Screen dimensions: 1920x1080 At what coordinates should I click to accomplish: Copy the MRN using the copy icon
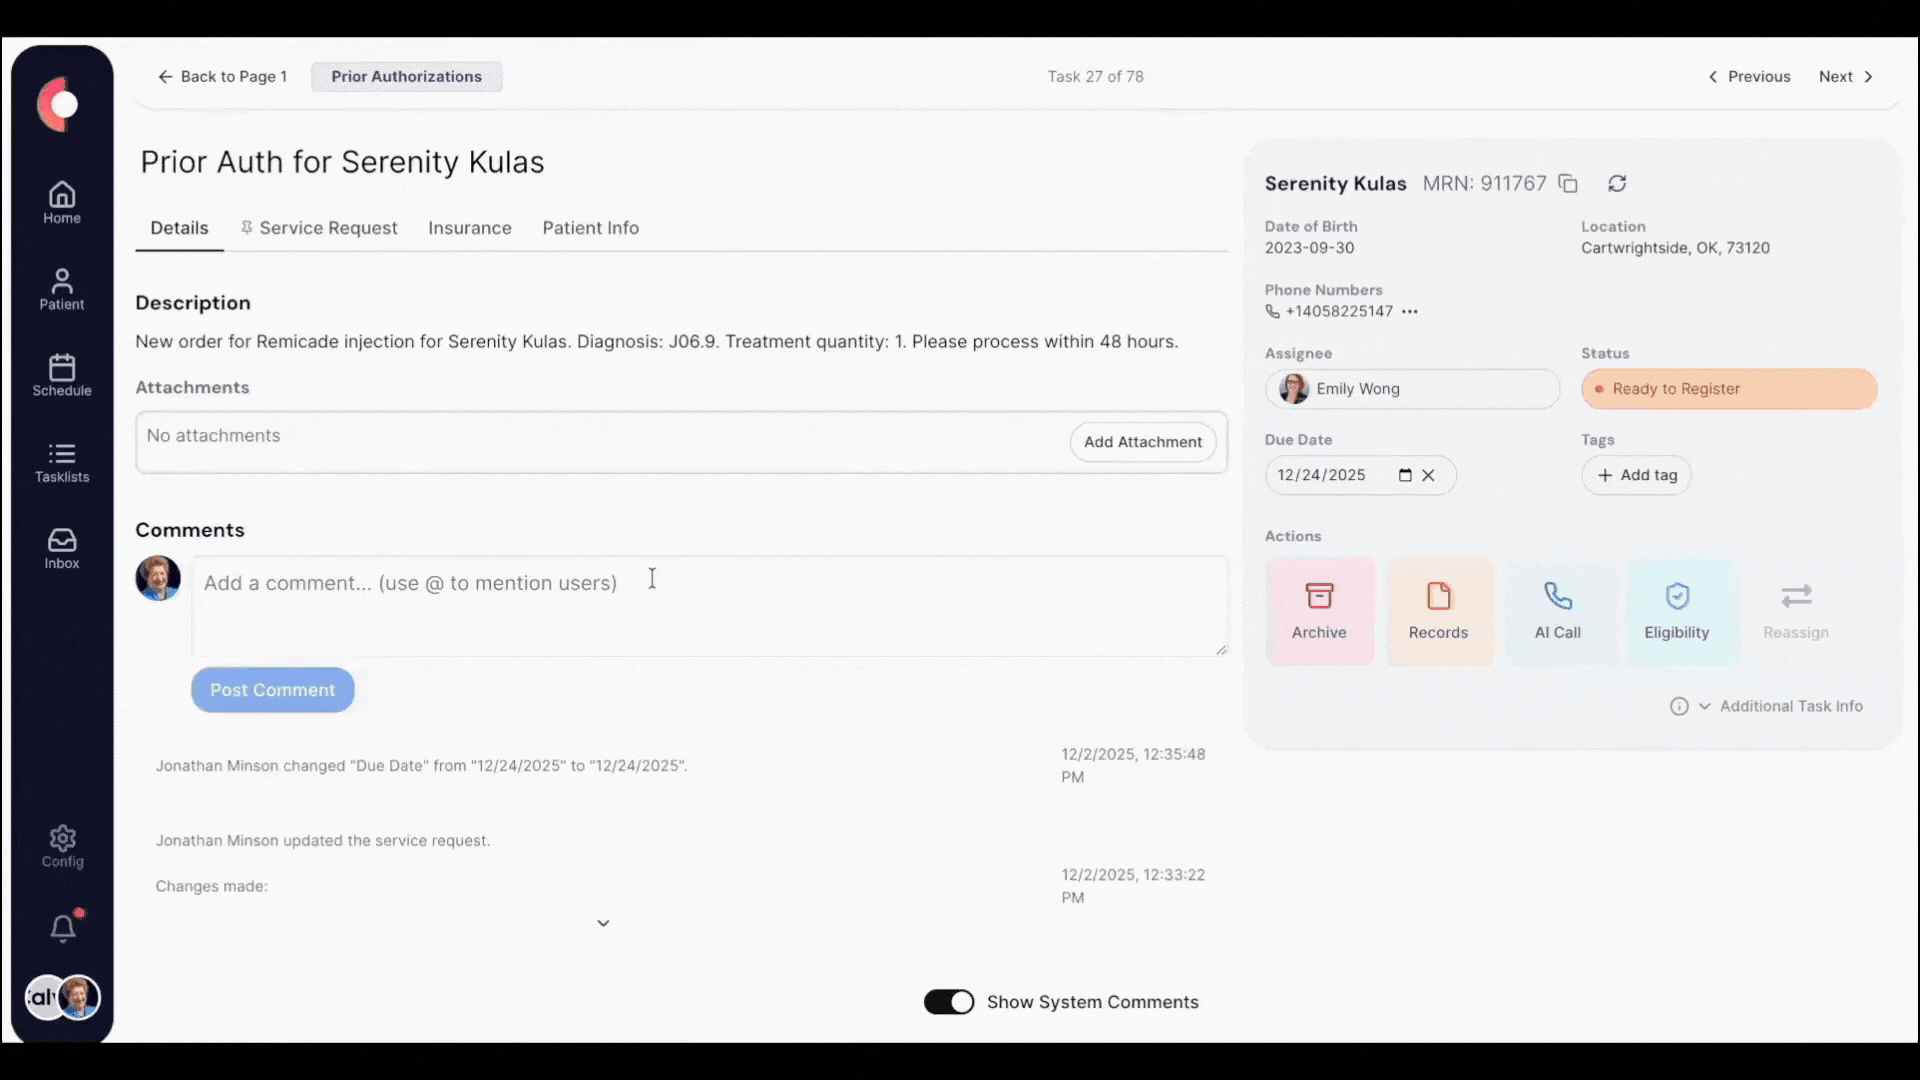(1567, 183)
